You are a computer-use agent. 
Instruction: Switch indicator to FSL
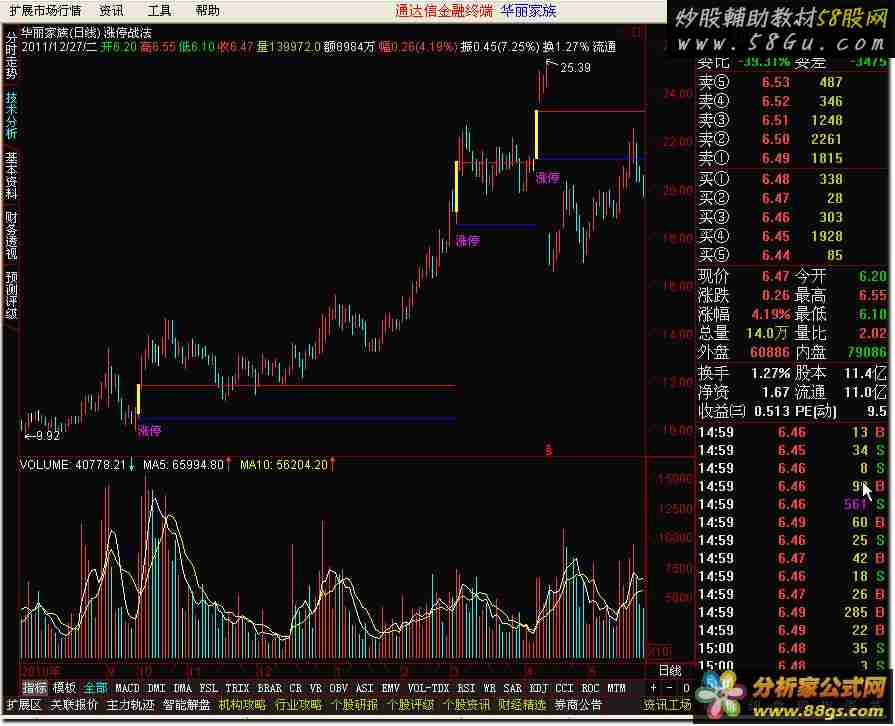[208, 688]
